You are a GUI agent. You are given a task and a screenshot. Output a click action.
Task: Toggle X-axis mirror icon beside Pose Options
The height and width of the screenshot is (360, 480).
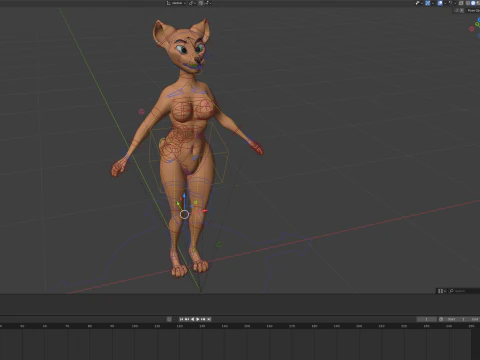click(462, 10)
